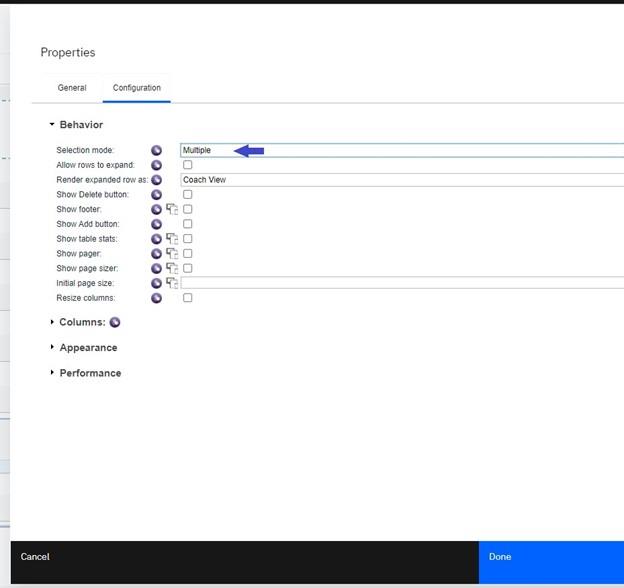Open the Render expanded row as dropdown
The width and height of the screenshot is (624, 588).
coord(402,180)
